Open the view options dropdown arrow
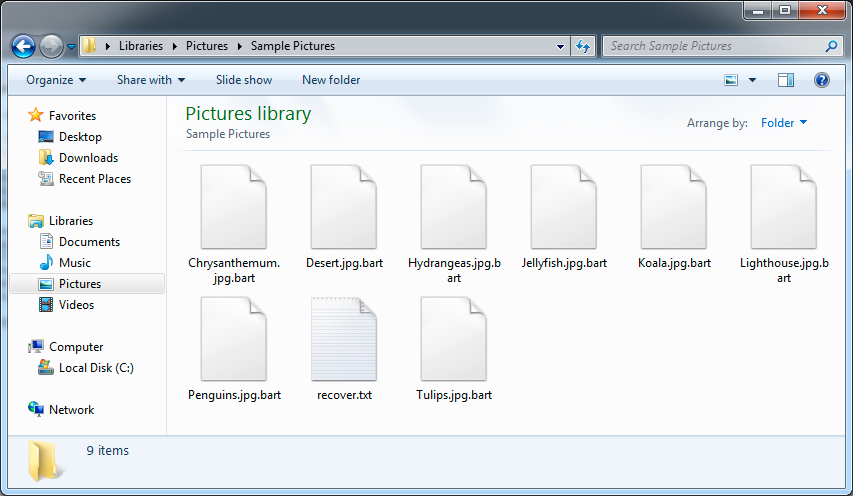This screenshot has height=496, width=853. 752,80
